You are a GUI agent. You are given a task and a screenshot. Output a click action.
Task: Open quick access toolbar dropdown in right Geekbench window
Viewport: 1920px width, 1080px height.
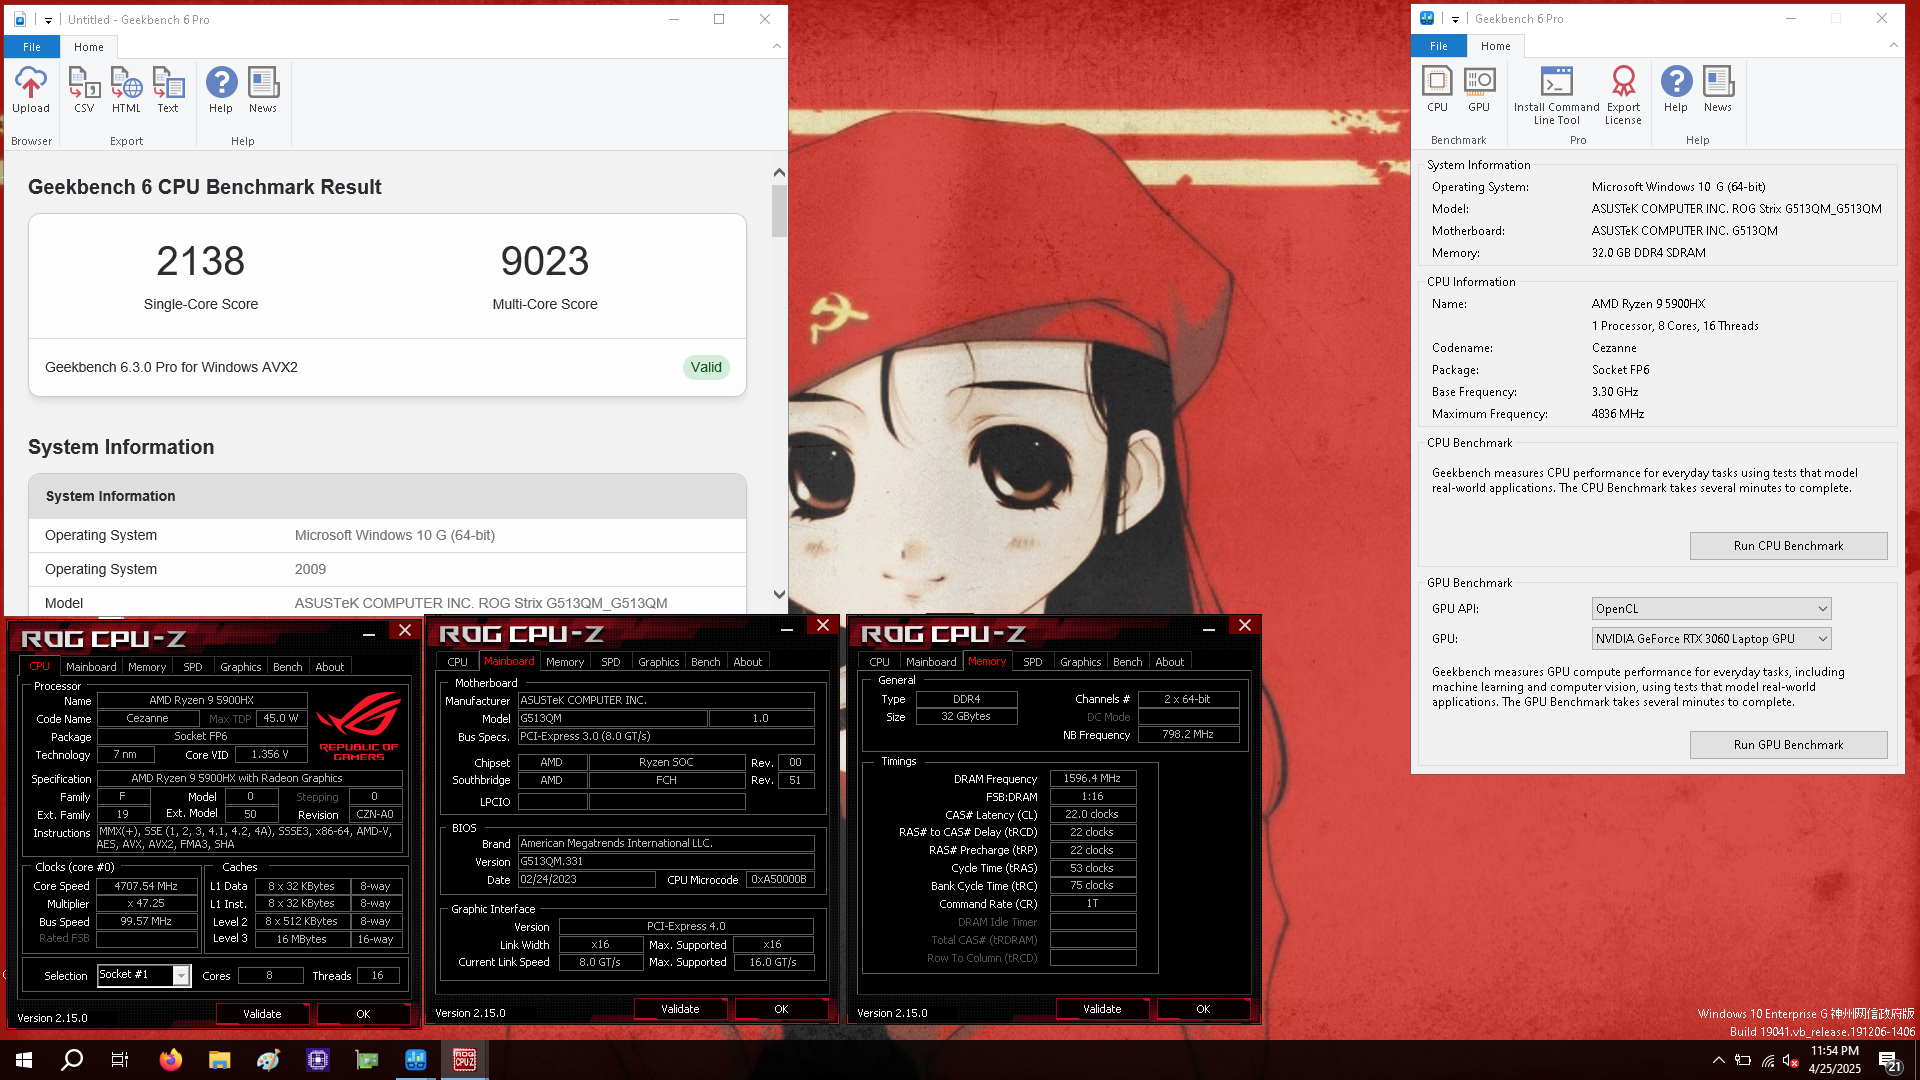[x=1455, y=19]
